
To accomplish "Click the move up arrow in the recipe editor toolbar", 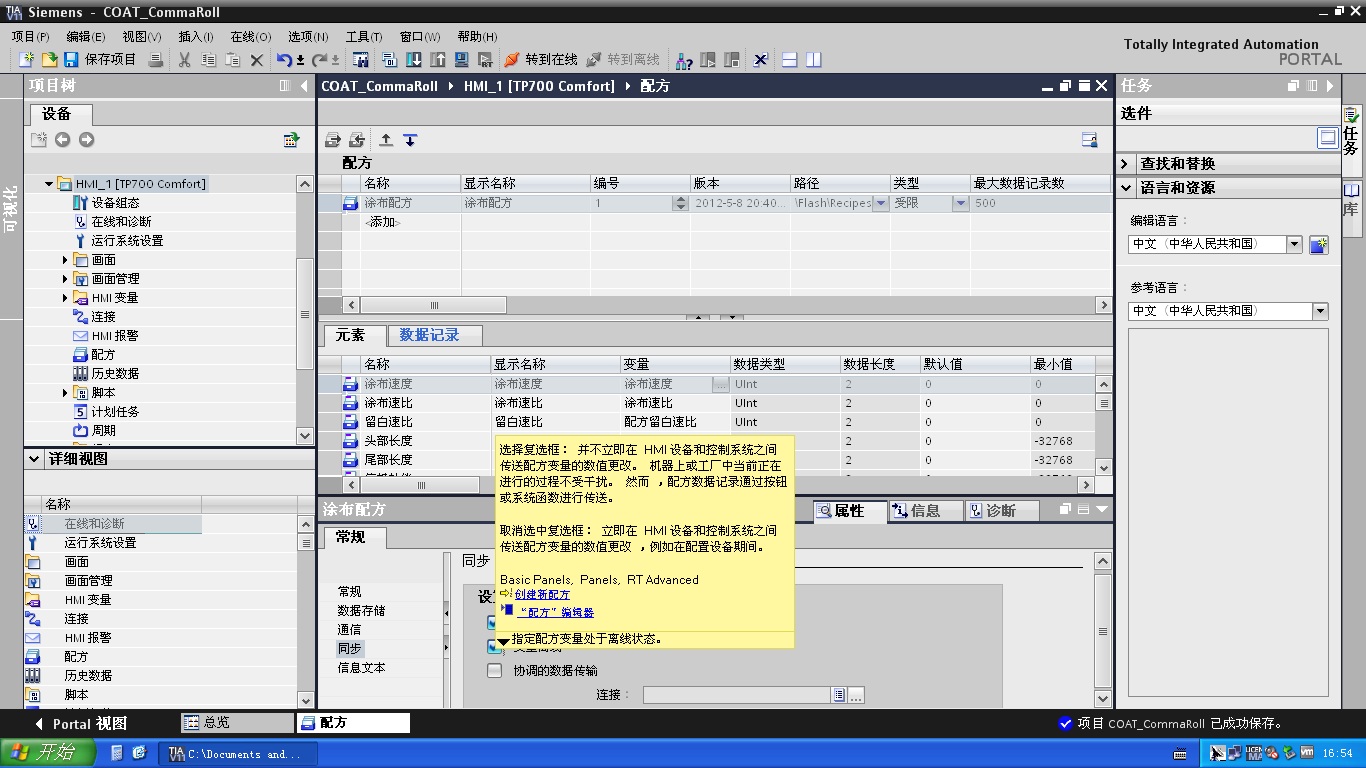I will (x=386, y=140).
